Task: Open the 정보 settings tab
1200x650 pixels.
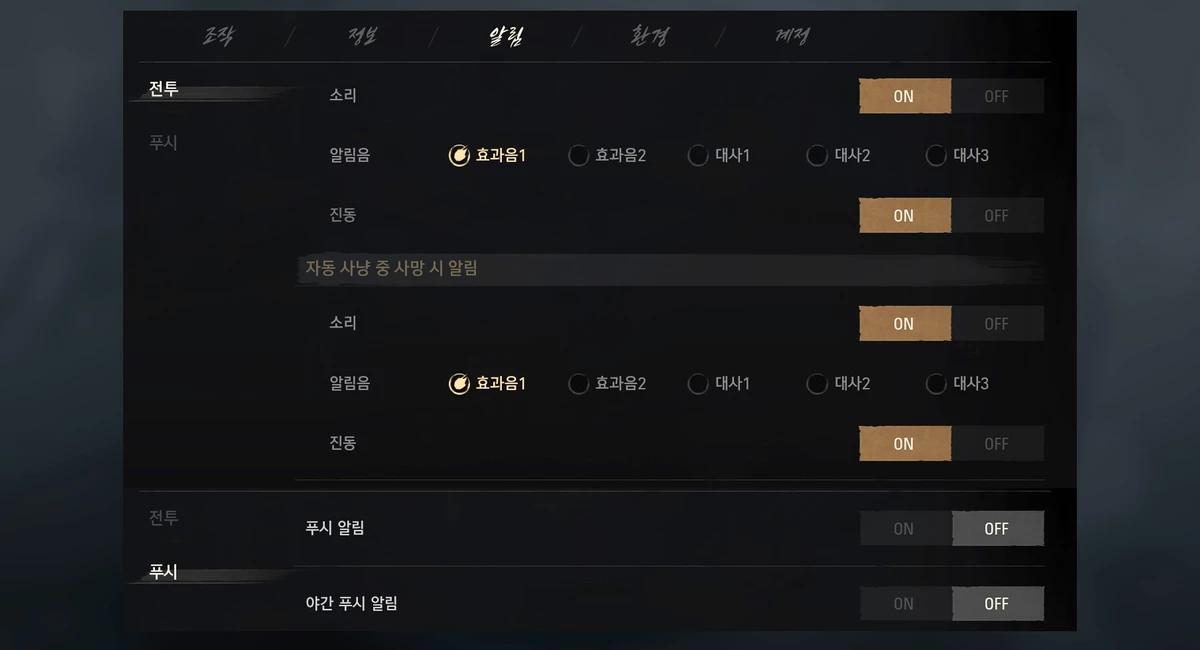Action: [362, 36]
